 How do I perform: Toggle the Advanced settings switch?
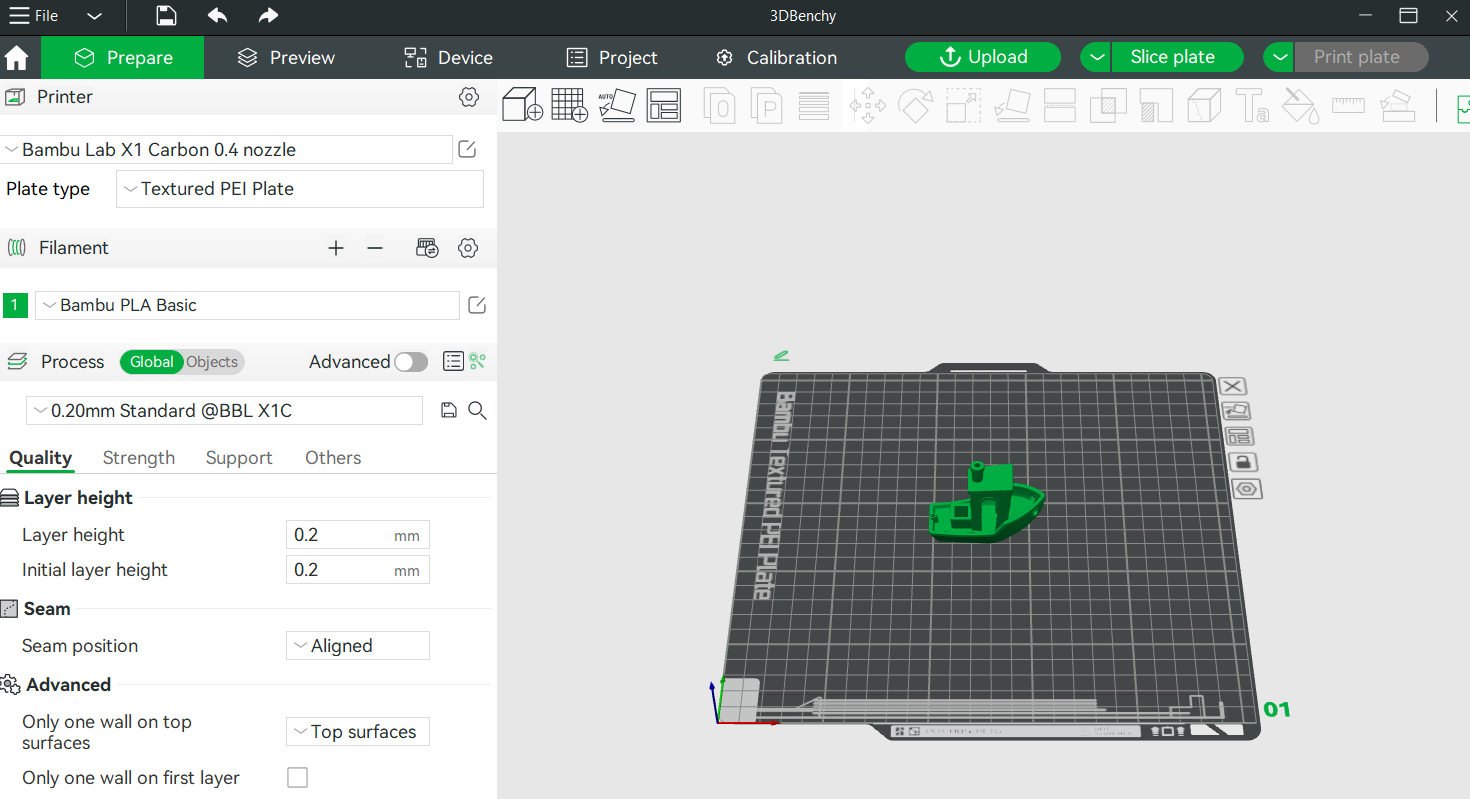410,362
